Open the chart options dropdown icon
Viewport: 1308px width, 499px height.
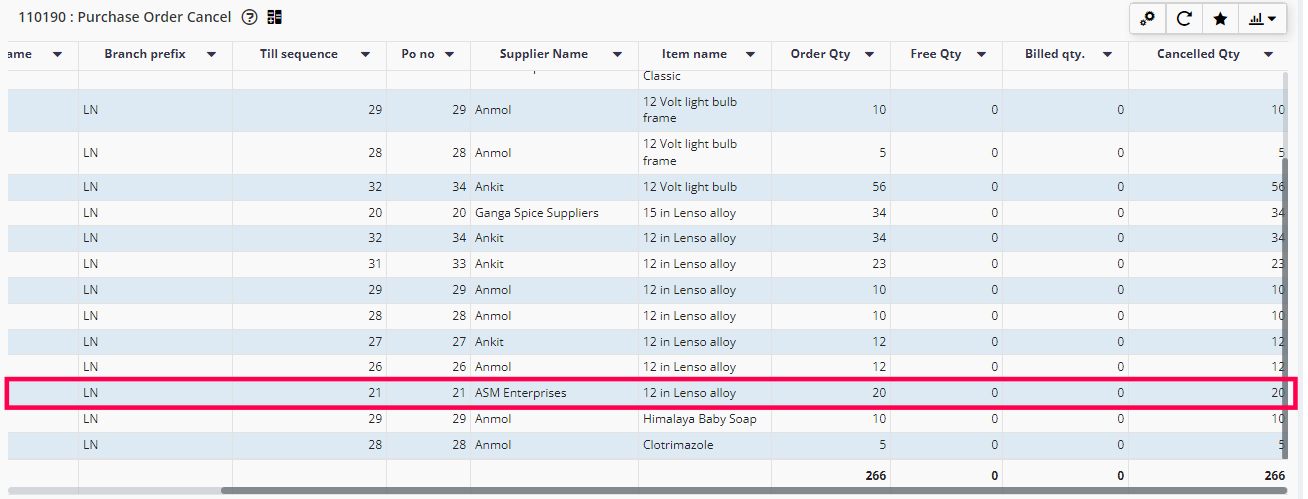[x=1262, y=18]
